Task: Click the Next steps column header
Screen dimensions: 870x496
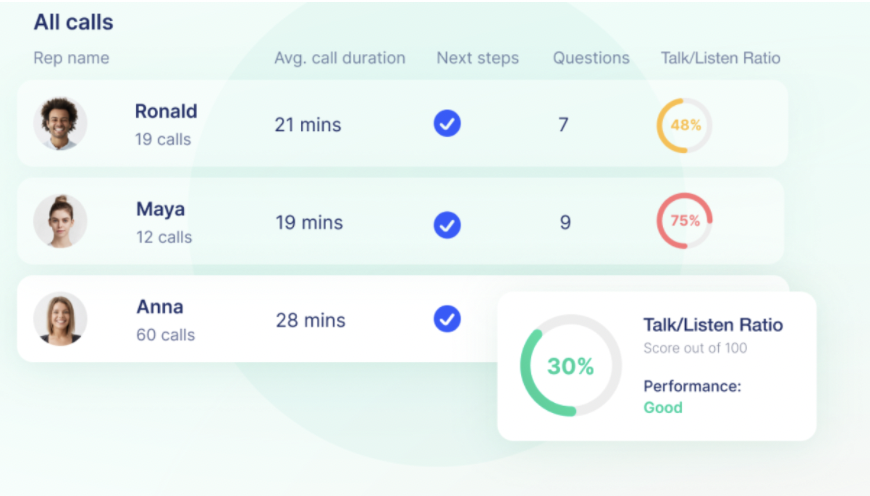Action: (x=478, y=58)
